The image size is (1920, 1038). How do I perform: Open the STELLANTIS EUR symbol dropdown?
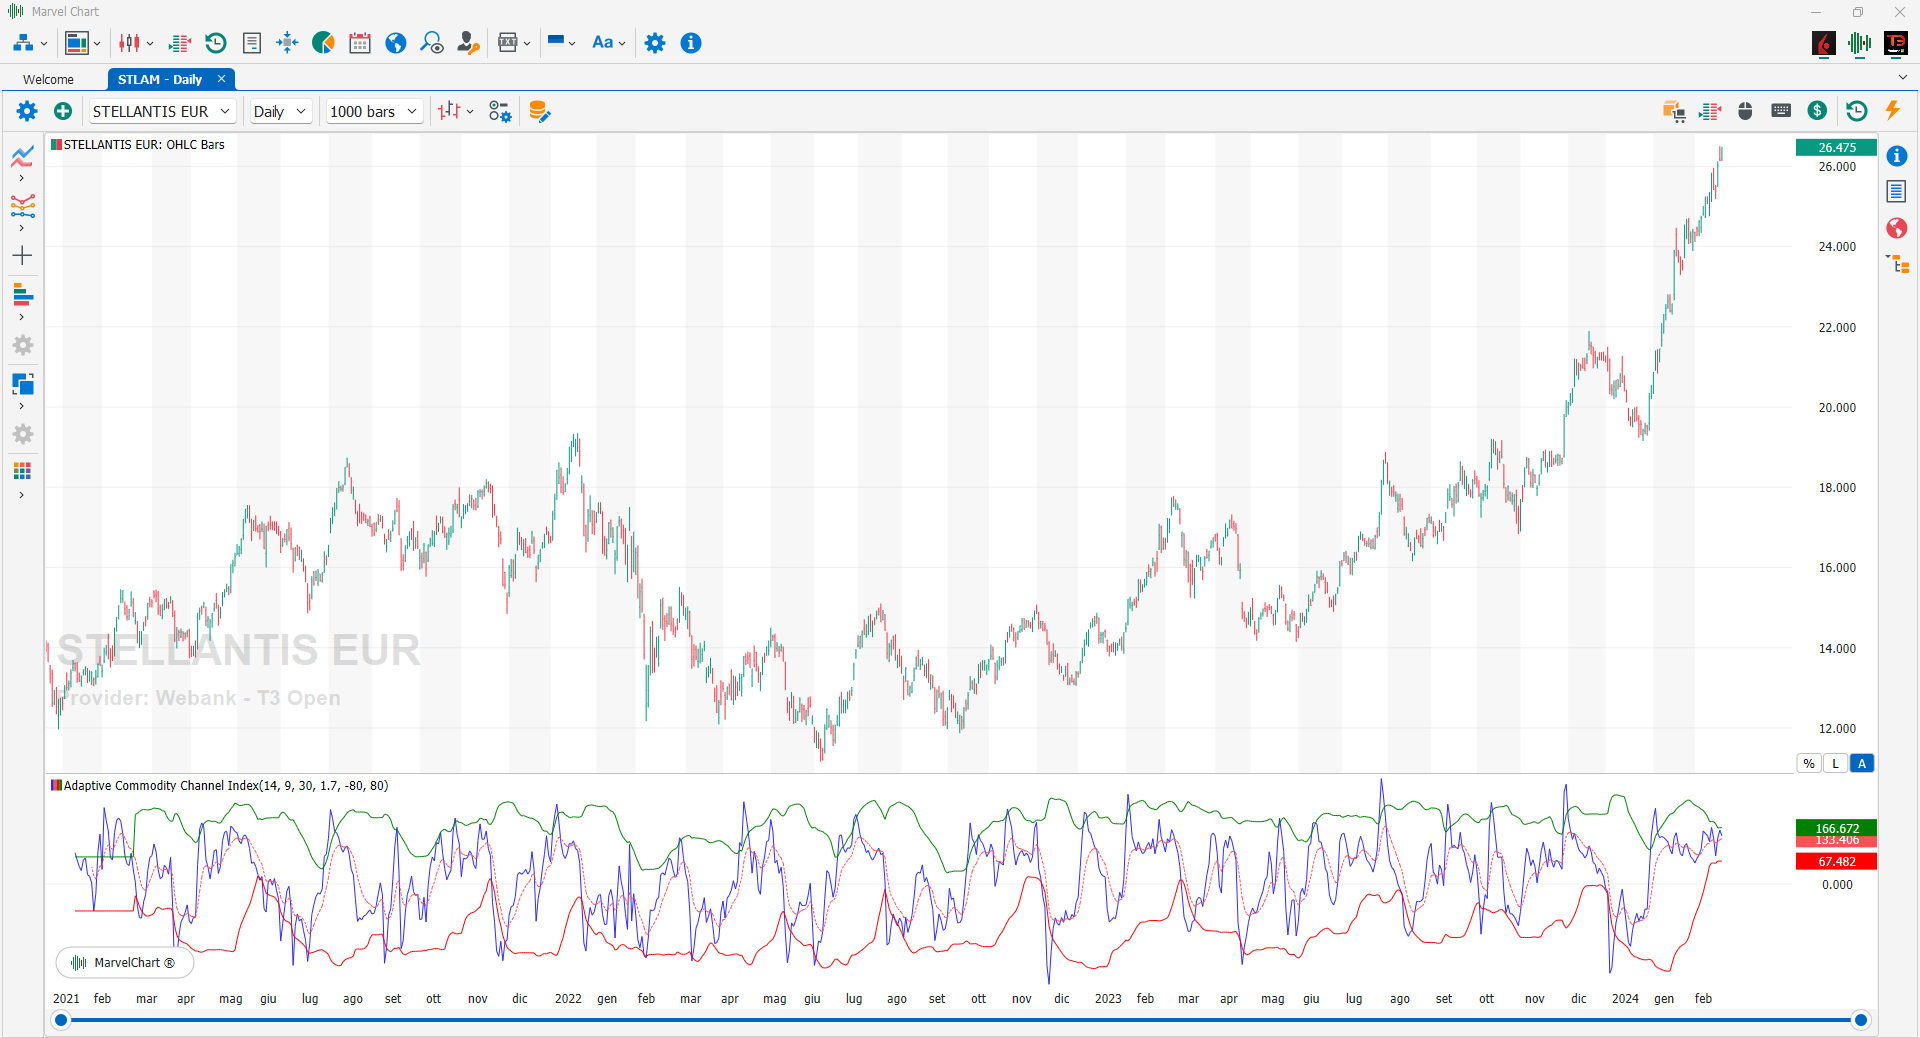tap(162, 111)
